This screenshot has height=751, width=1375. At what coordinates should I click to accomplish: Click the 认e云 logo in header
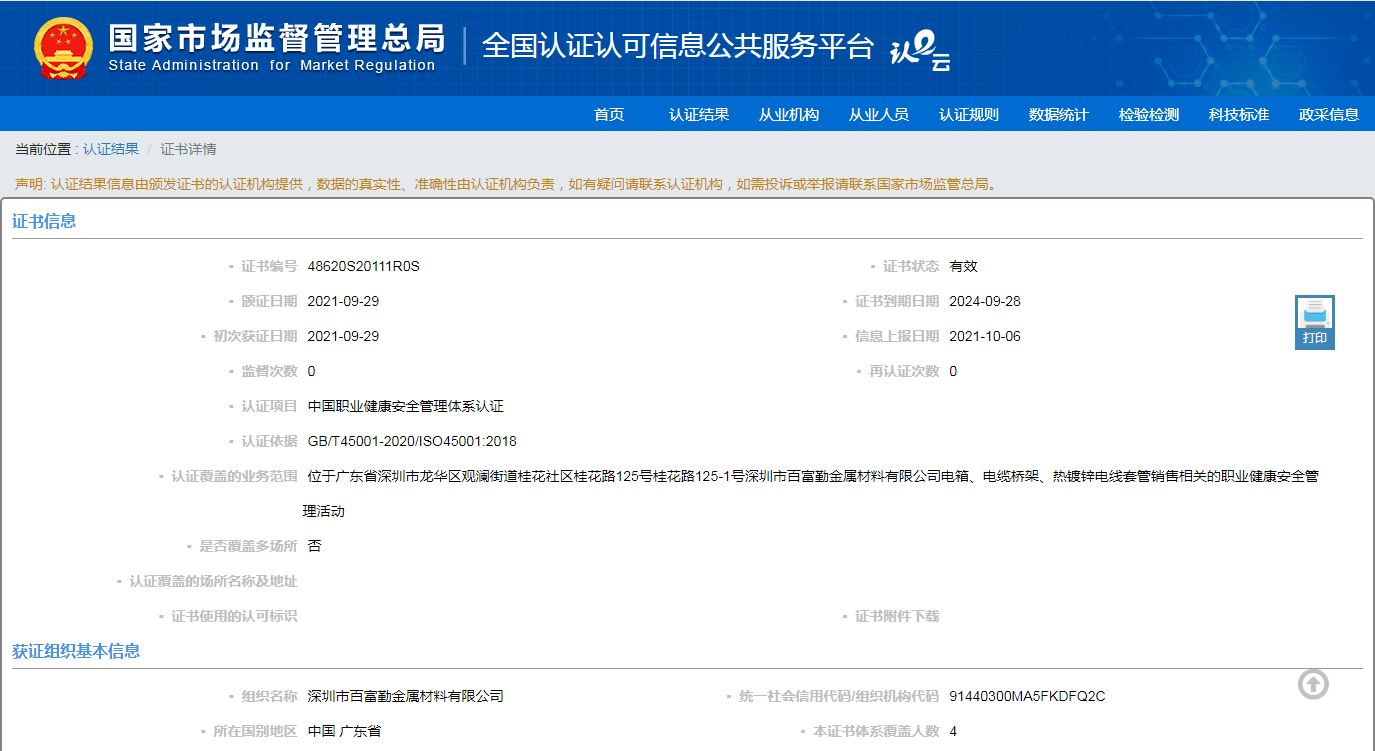920,50
